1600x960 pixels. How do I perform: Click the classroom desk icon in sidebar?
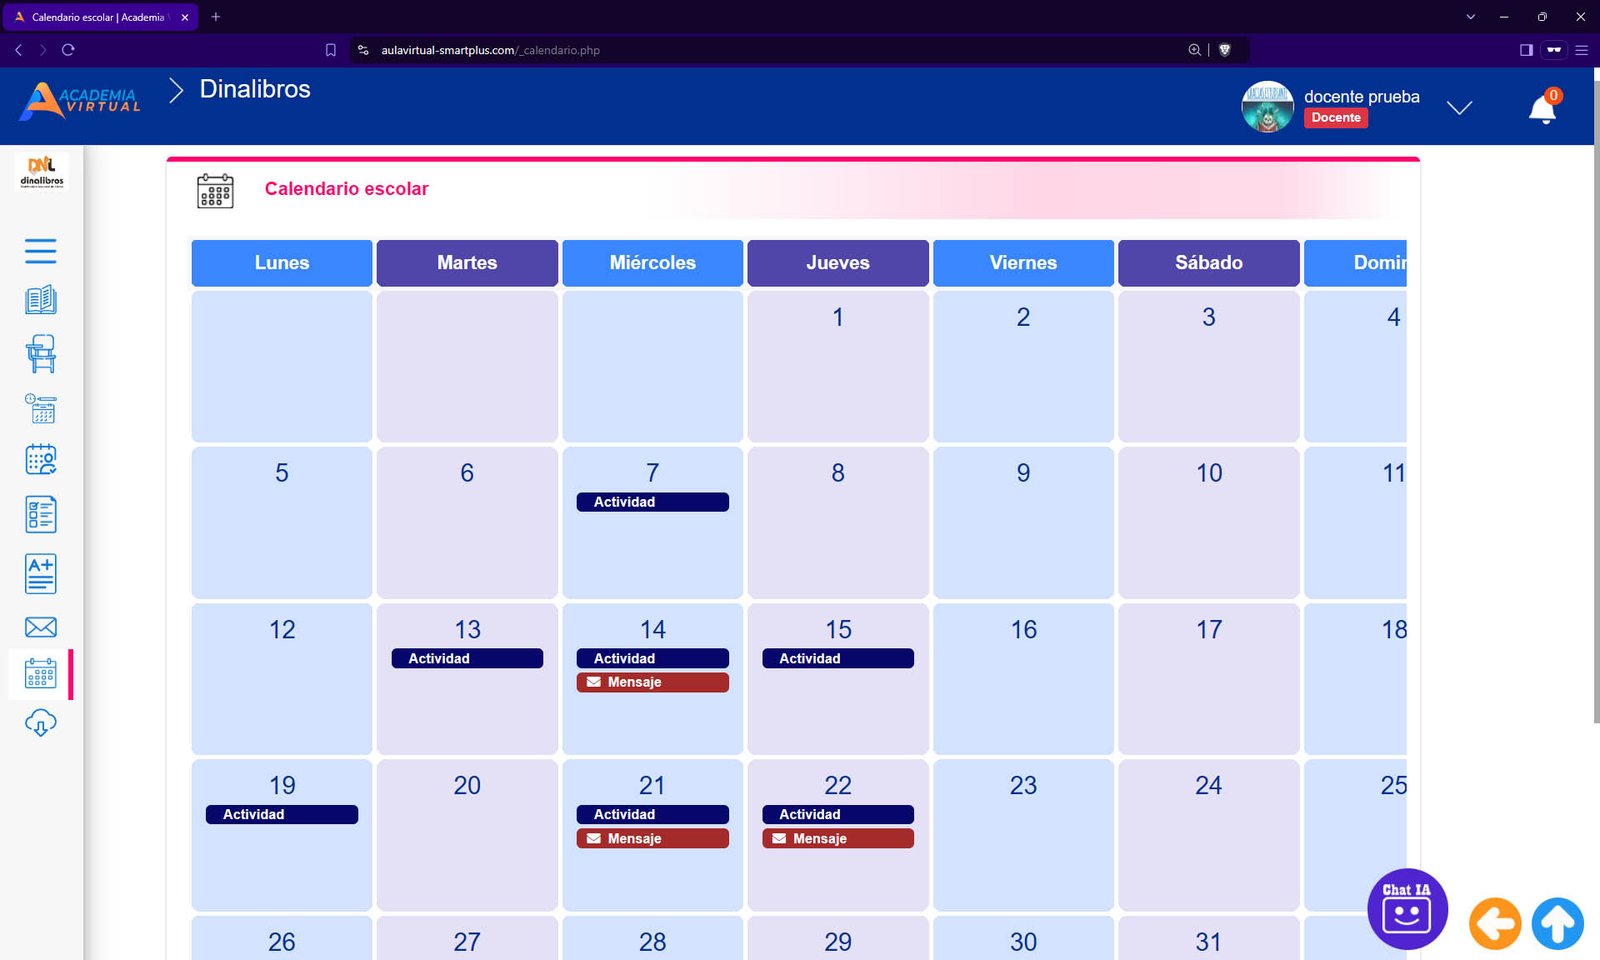click(x=40, y=354)
